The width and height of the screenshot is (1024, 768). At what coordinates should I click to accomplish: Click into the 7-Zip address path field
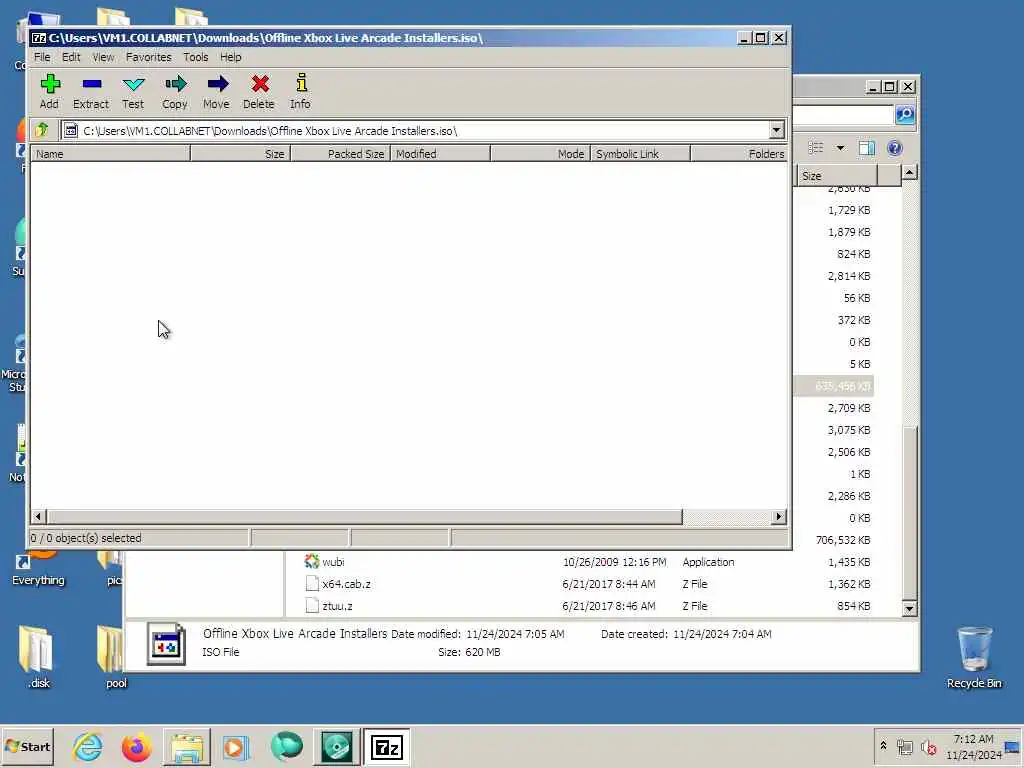point(415,131)
